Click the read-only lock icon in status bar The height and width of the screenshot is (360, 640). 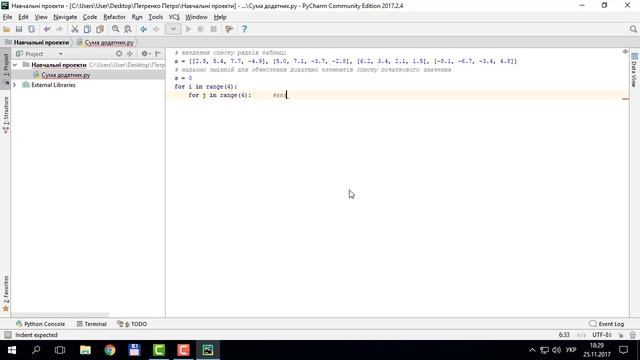pyautogui.click(x=621, y=335)
